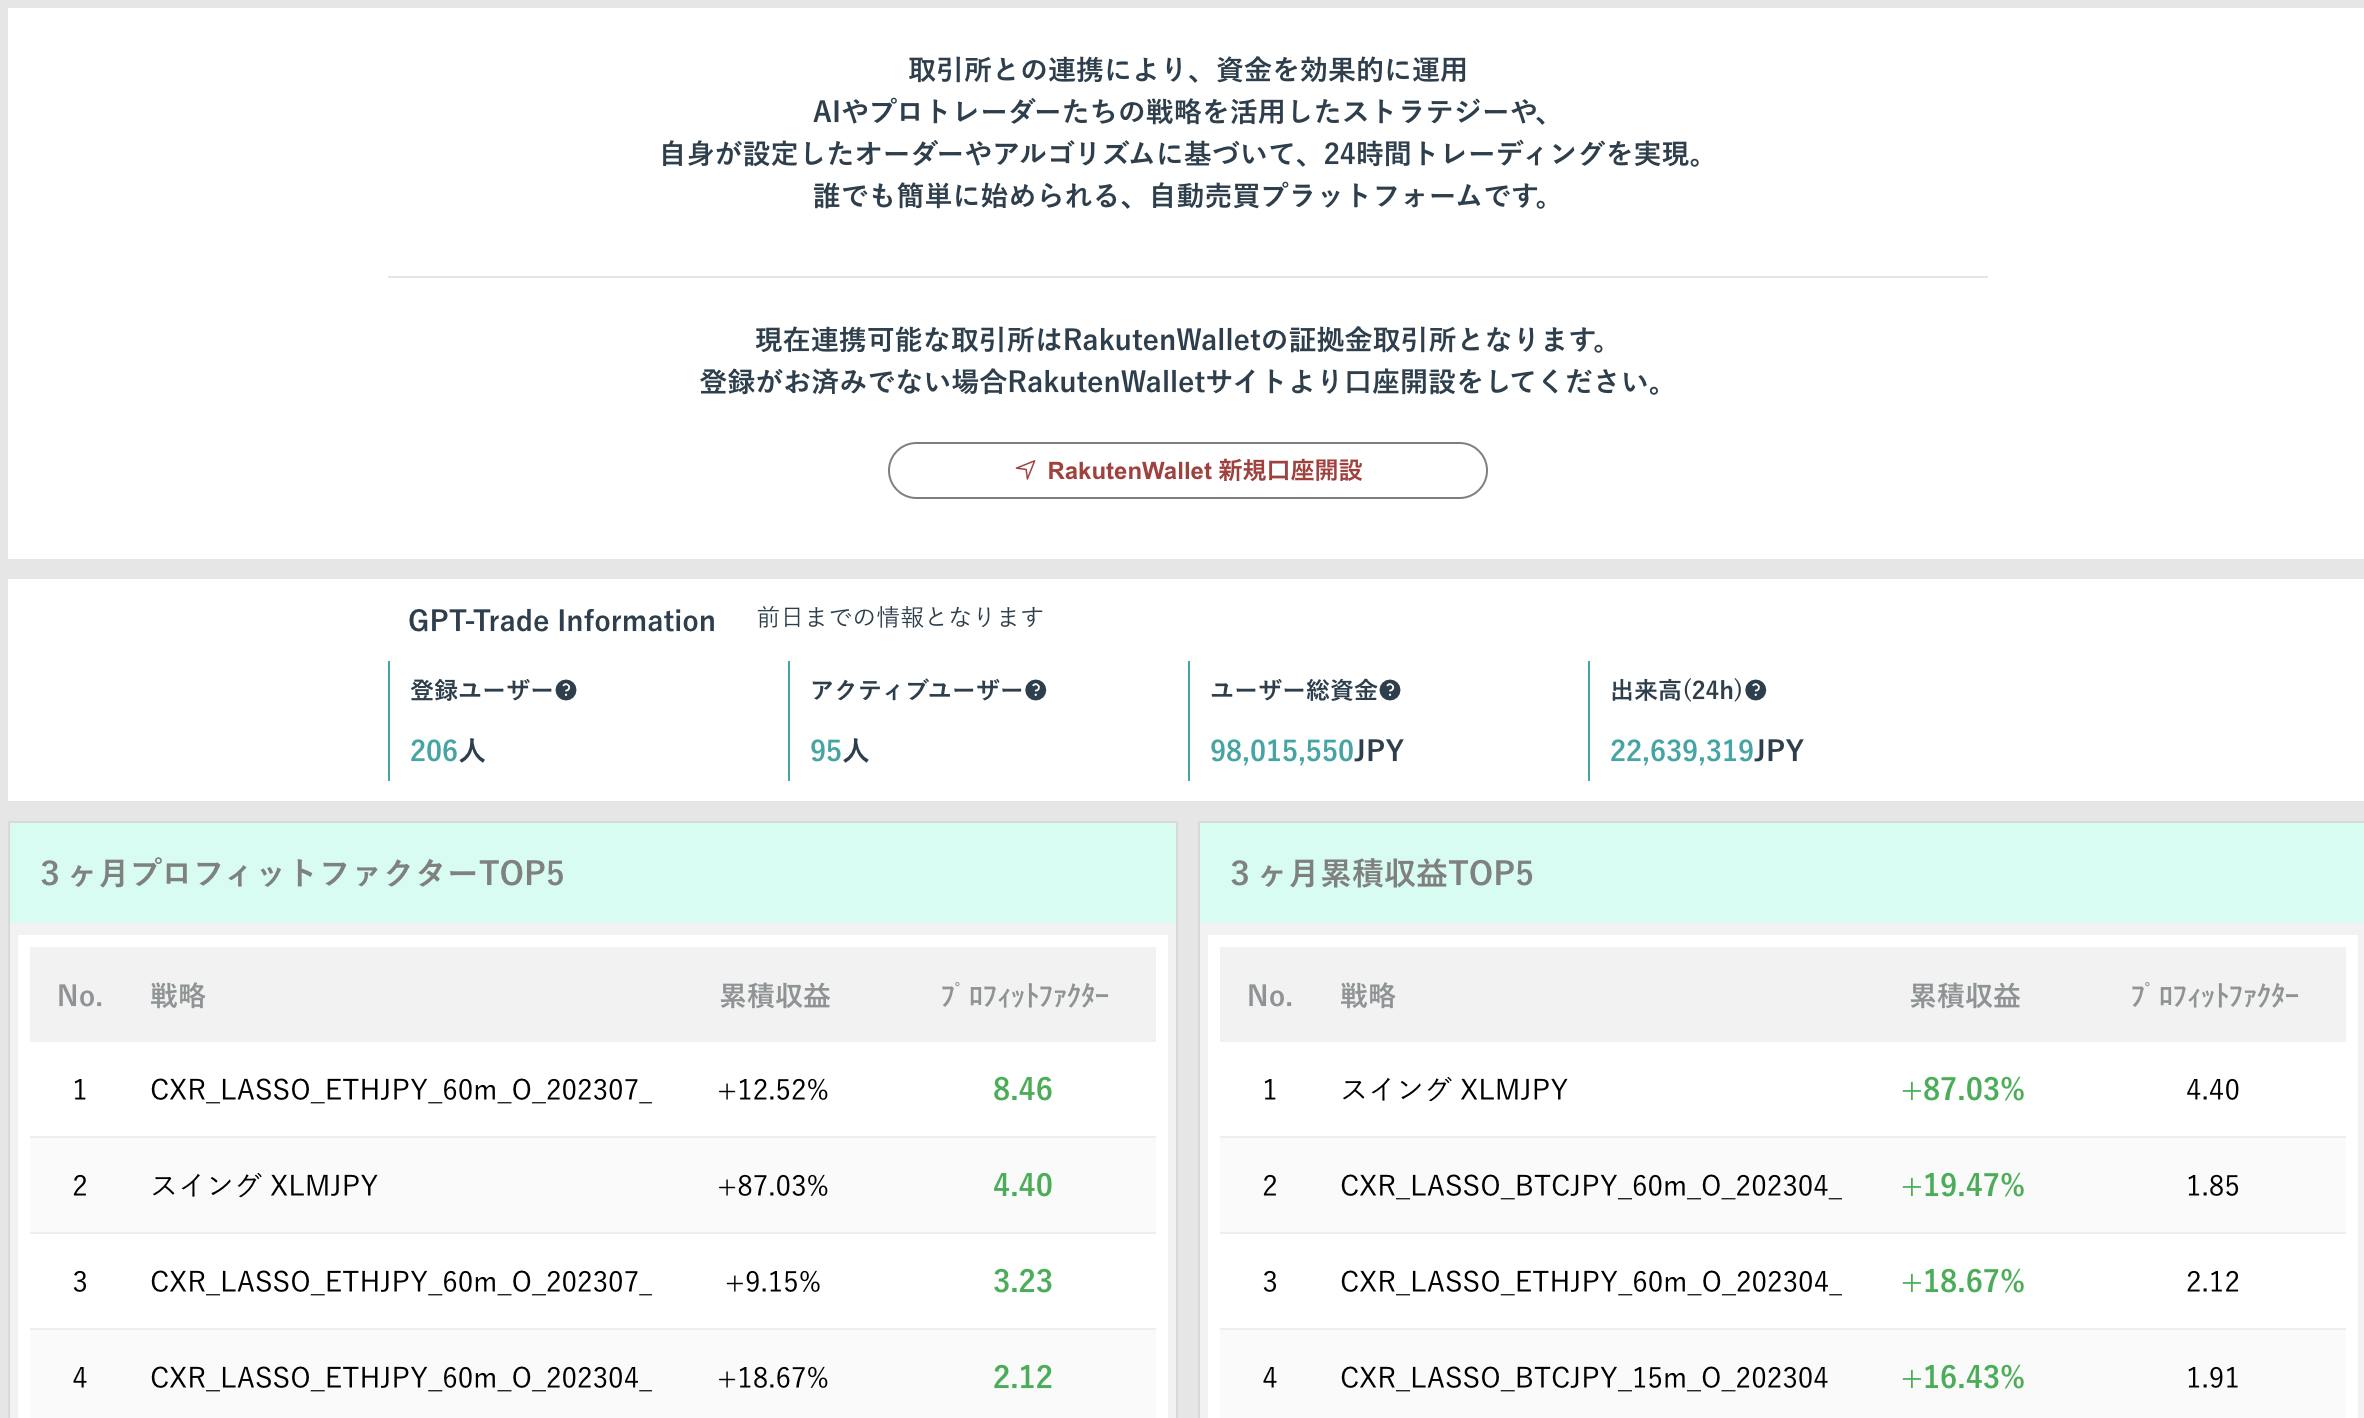Click help icon next to アクティブユーザー

(1036, 690)
